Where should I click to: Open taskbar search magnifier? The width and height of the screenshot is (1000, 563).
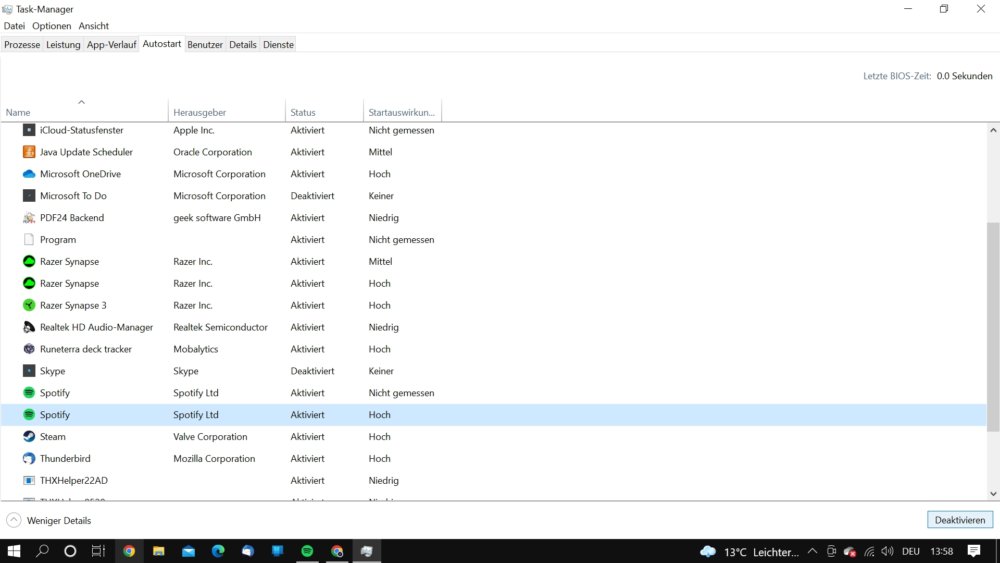(x=42, y=551)
